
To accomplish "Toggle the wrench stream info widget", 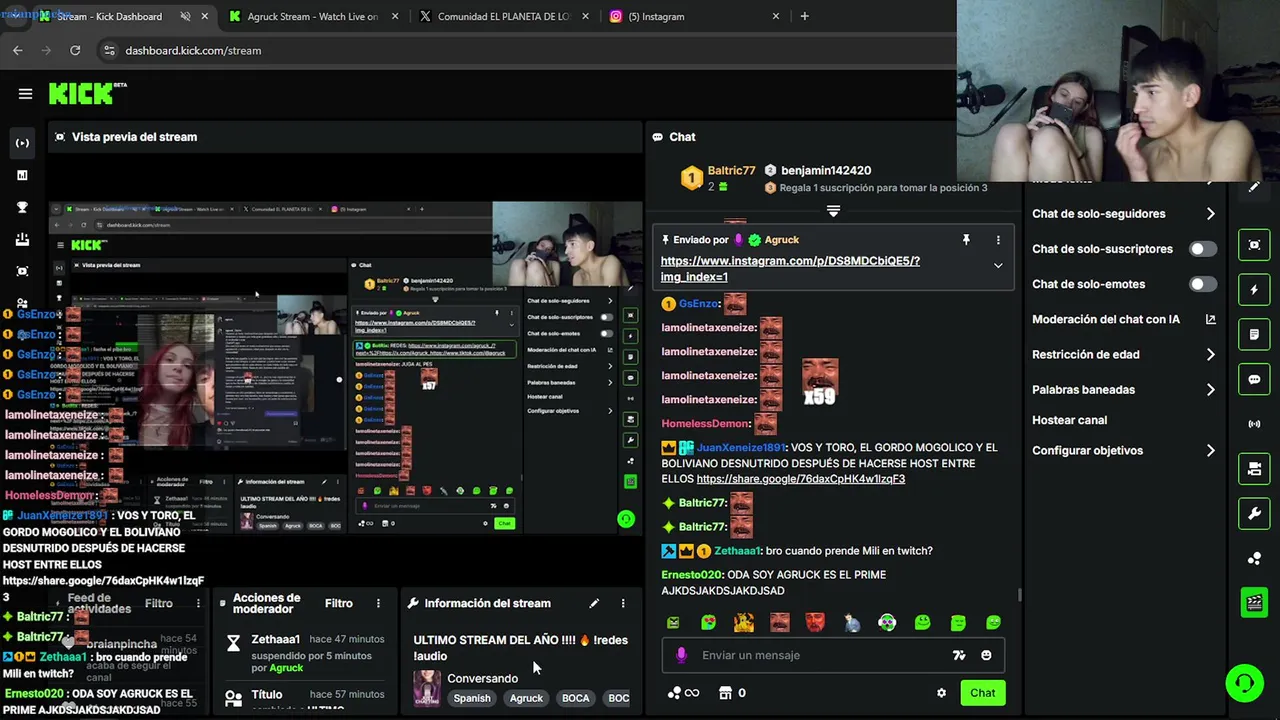I will pyautogui.click(x=1254, y=514).
